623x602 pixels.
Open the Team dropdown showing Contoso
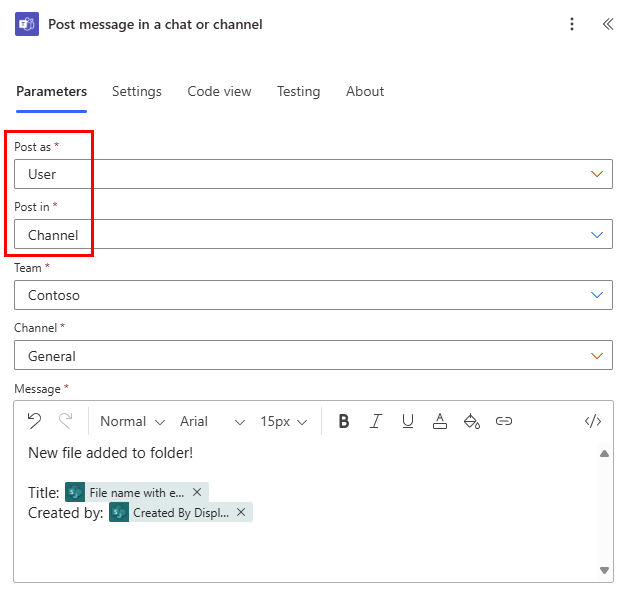tap(313, 295)
